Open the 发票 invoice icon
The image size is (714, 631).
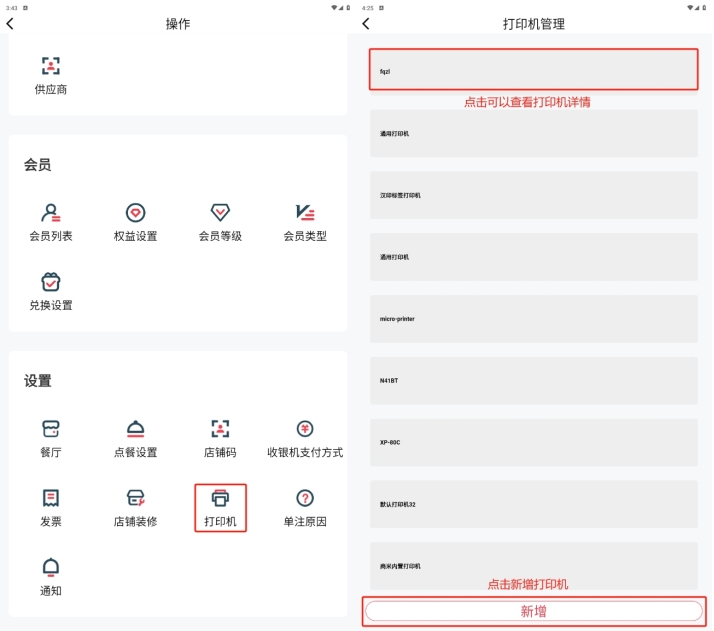point(51,498)
